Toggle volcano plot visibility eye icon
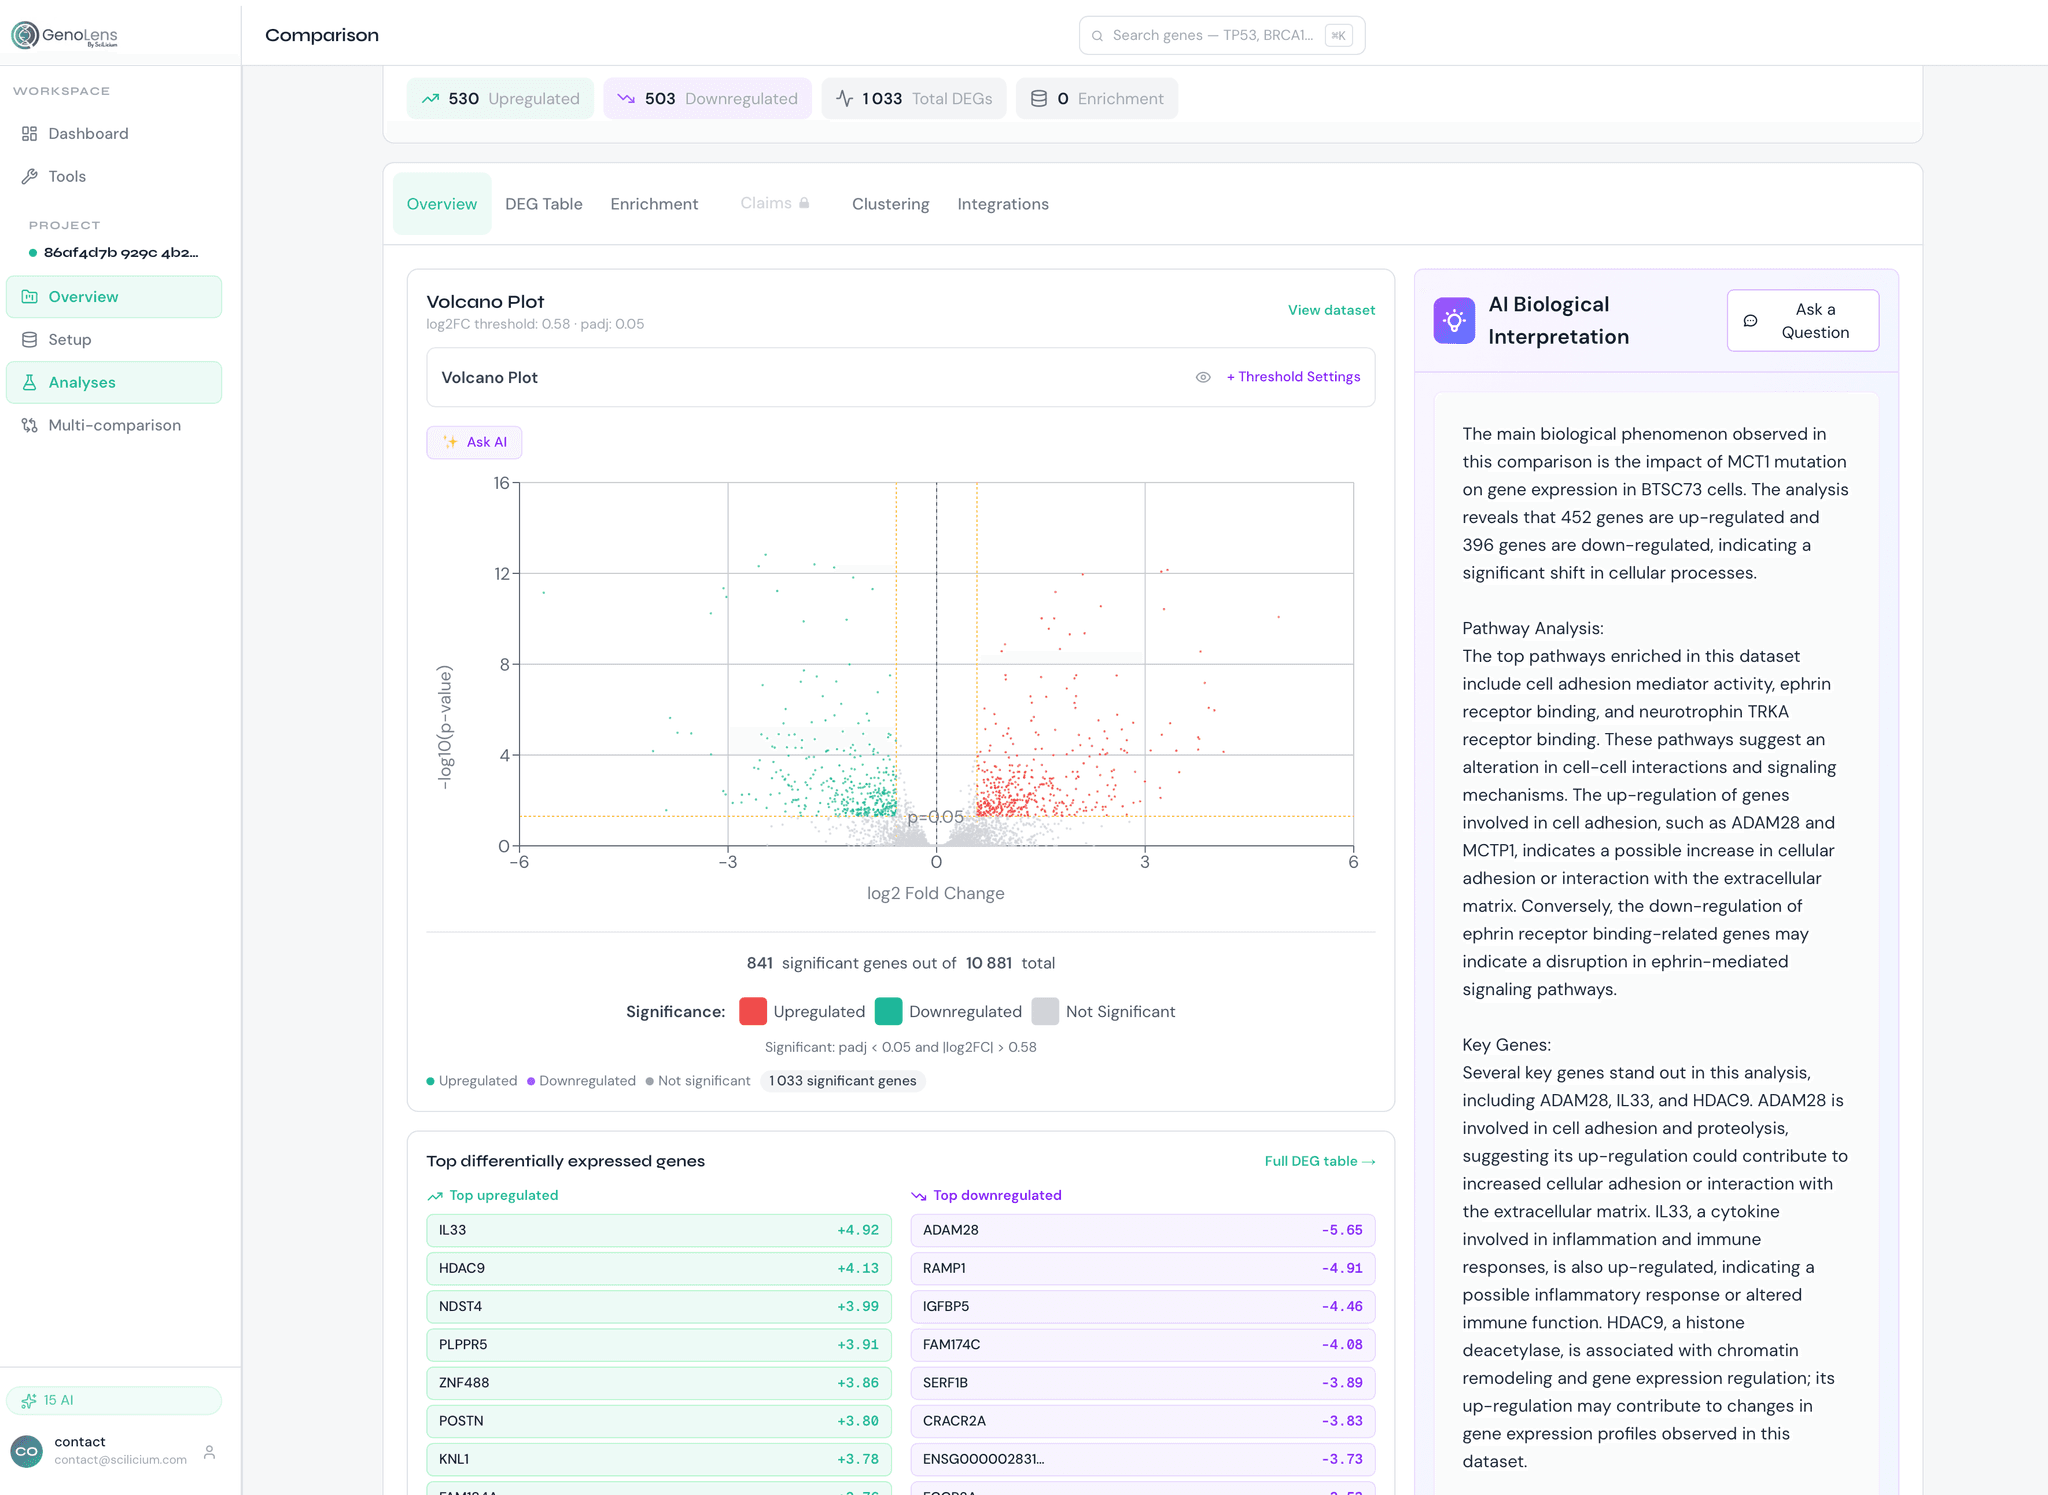The image size is (2048, 1495). (1203, 378)
